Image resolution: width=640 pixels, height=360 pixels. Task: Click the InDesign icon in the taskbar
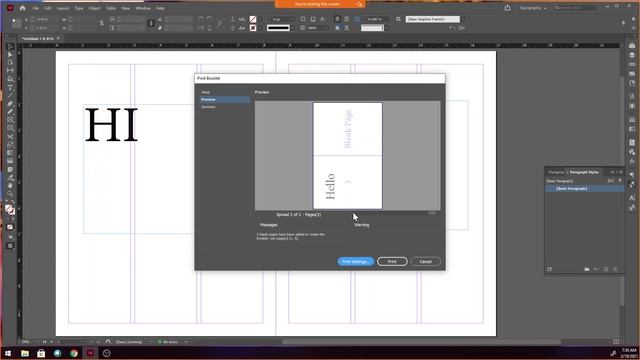[90, 353]
